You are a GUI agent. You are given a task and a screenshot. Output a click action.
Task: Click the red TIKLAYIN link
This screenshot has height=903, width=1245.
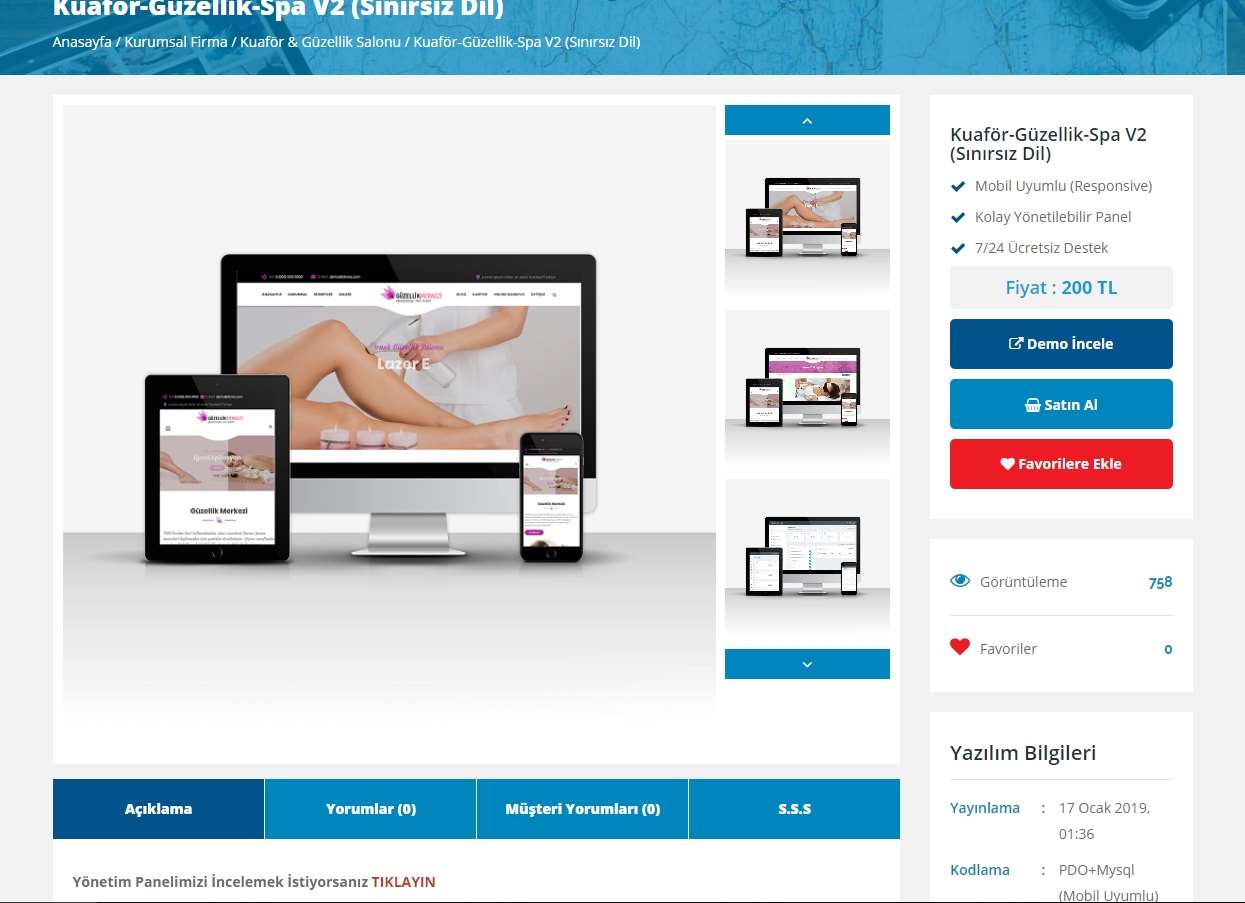403,882
